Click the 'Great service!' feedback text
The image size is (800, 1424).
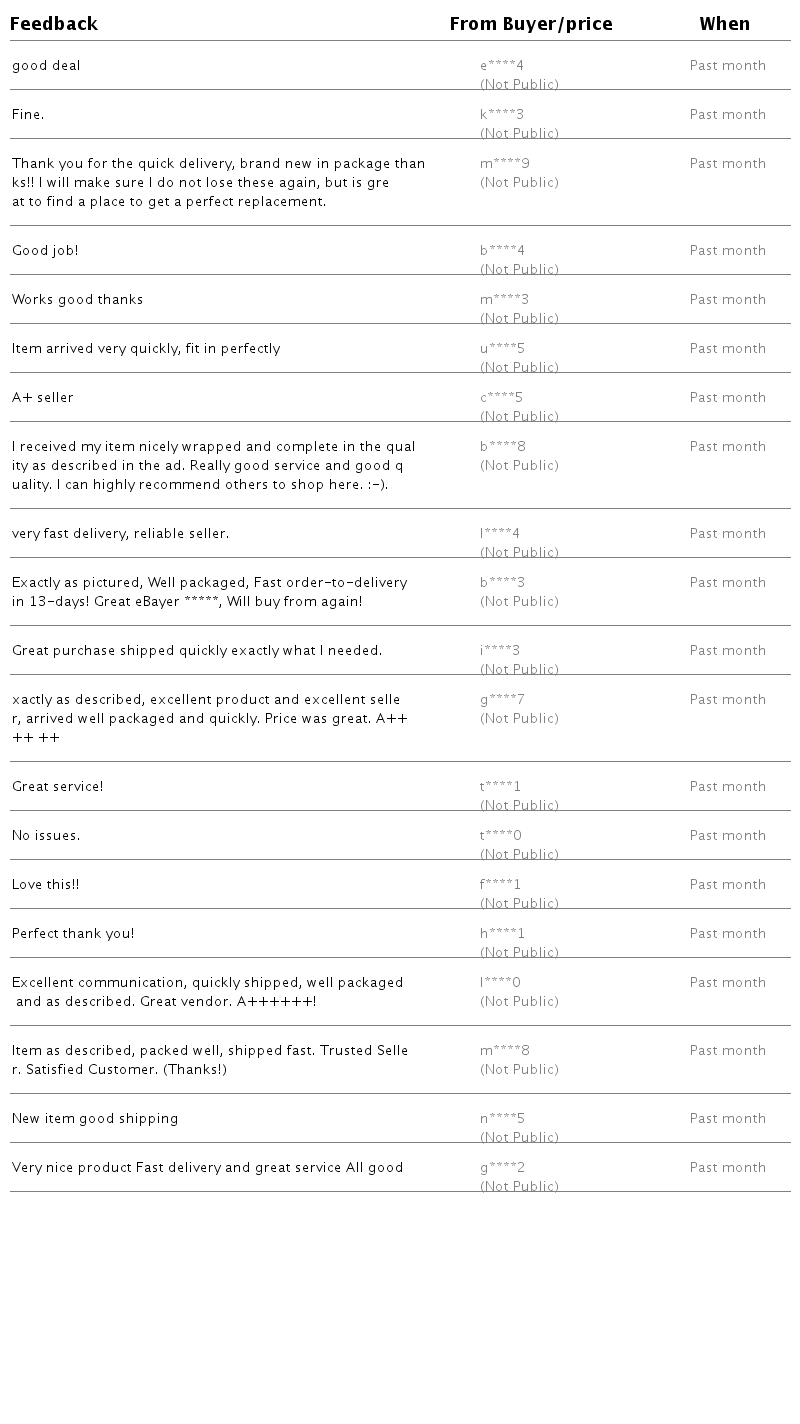57,787
